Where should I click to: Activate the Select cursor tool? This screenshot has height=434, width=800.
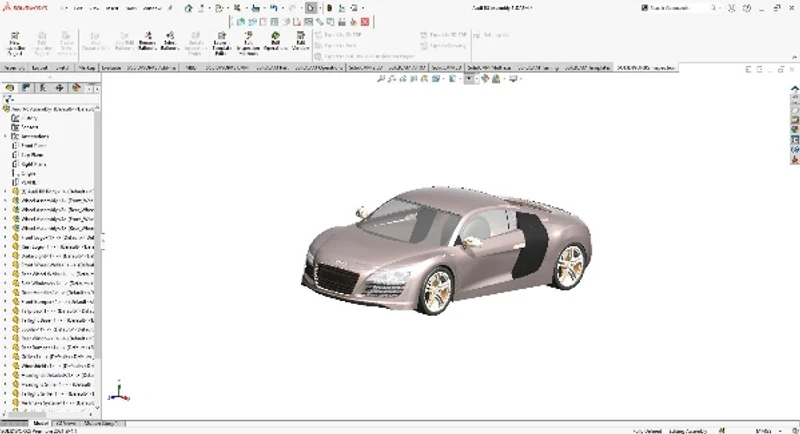[311, 8]
